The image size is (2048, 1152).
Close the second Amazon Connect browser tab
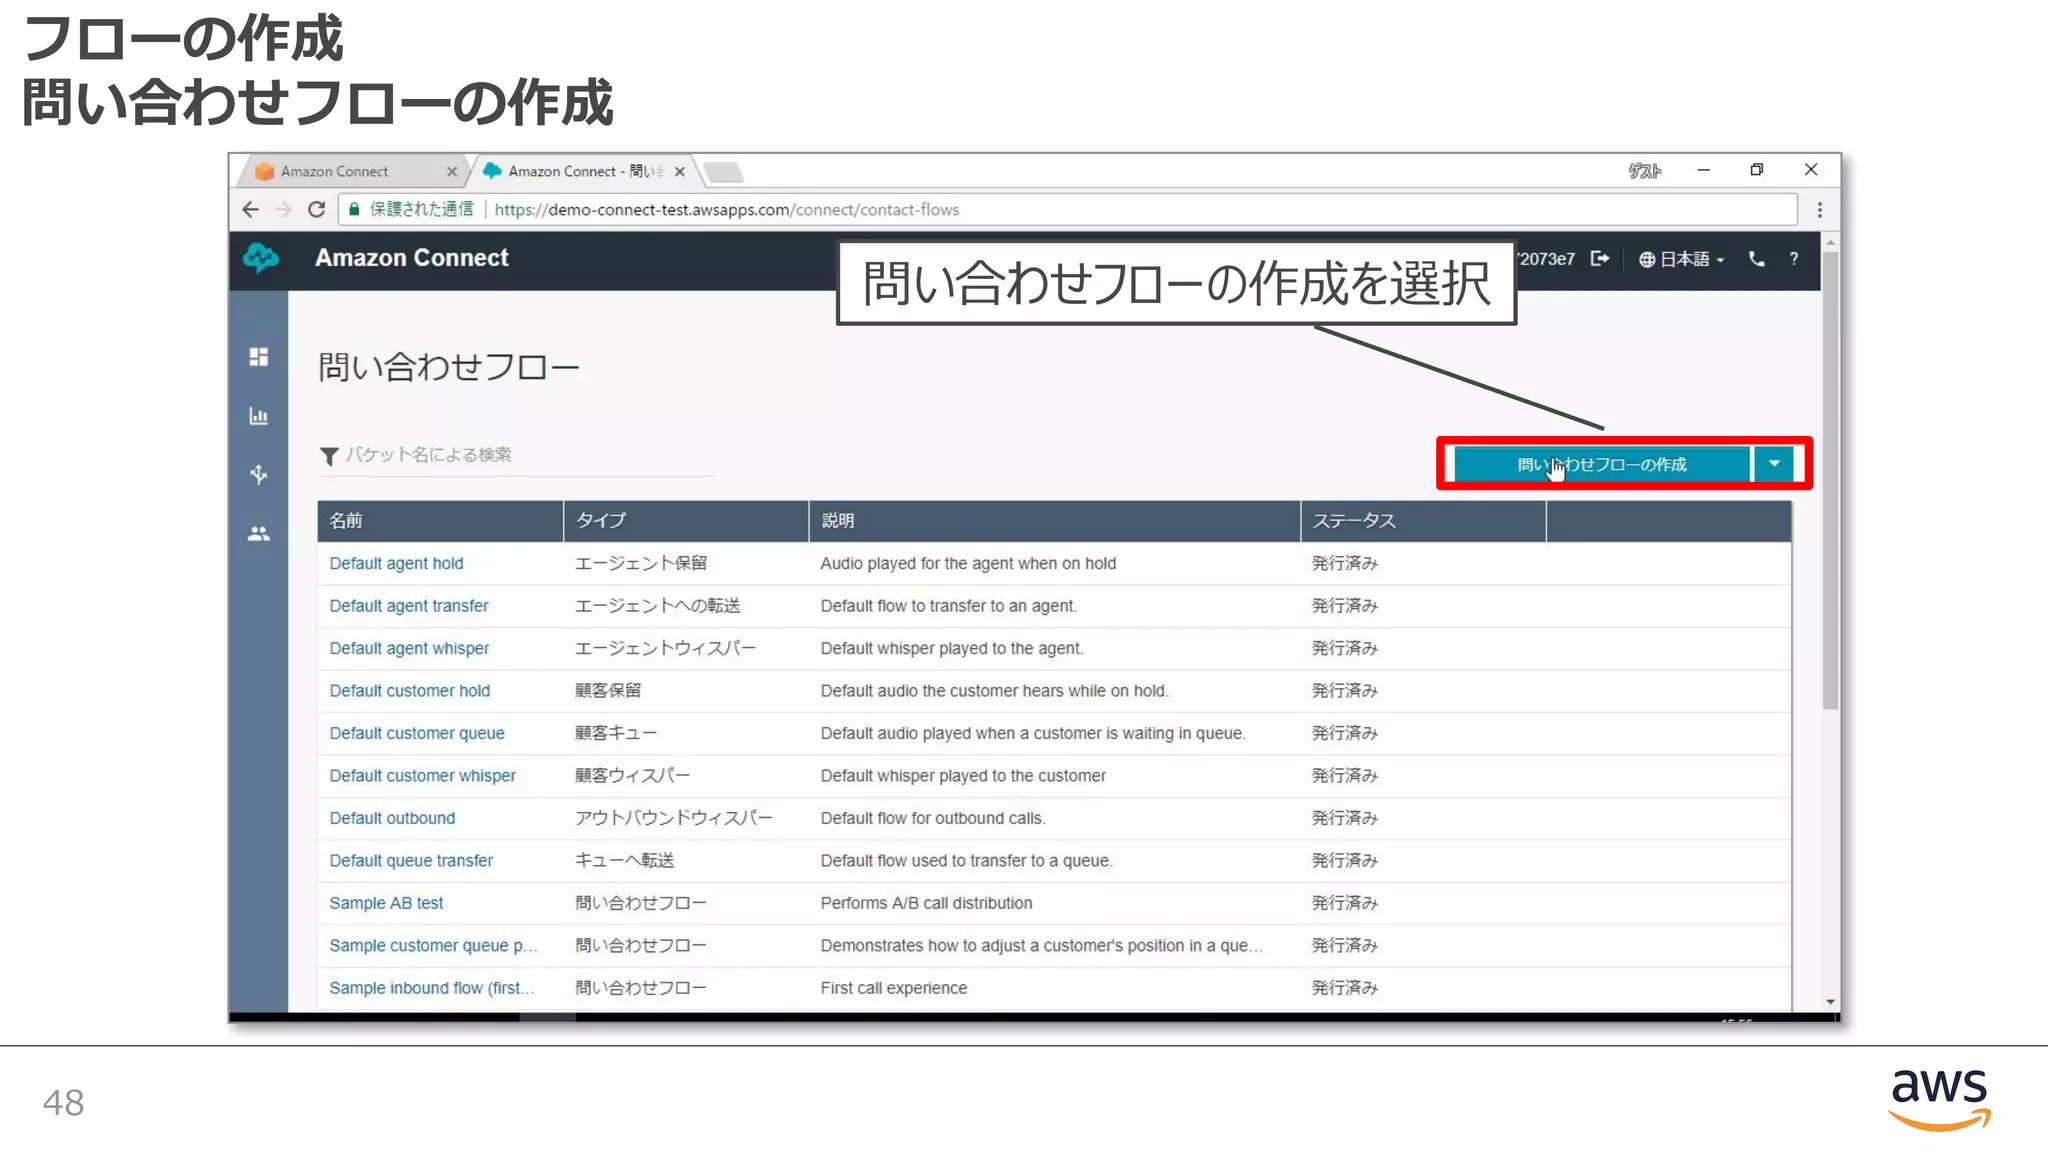(680, 171)
